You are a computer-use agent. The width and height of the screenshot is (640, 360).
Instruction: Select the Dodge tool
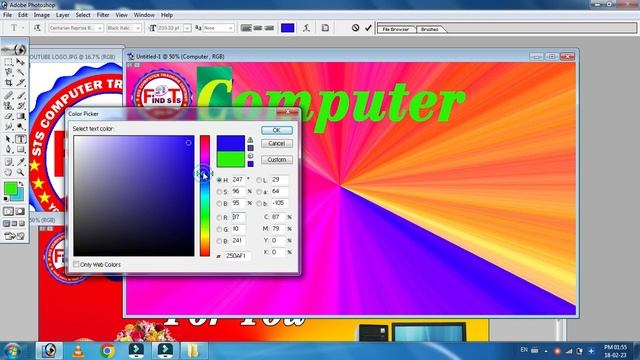point(20,127)
